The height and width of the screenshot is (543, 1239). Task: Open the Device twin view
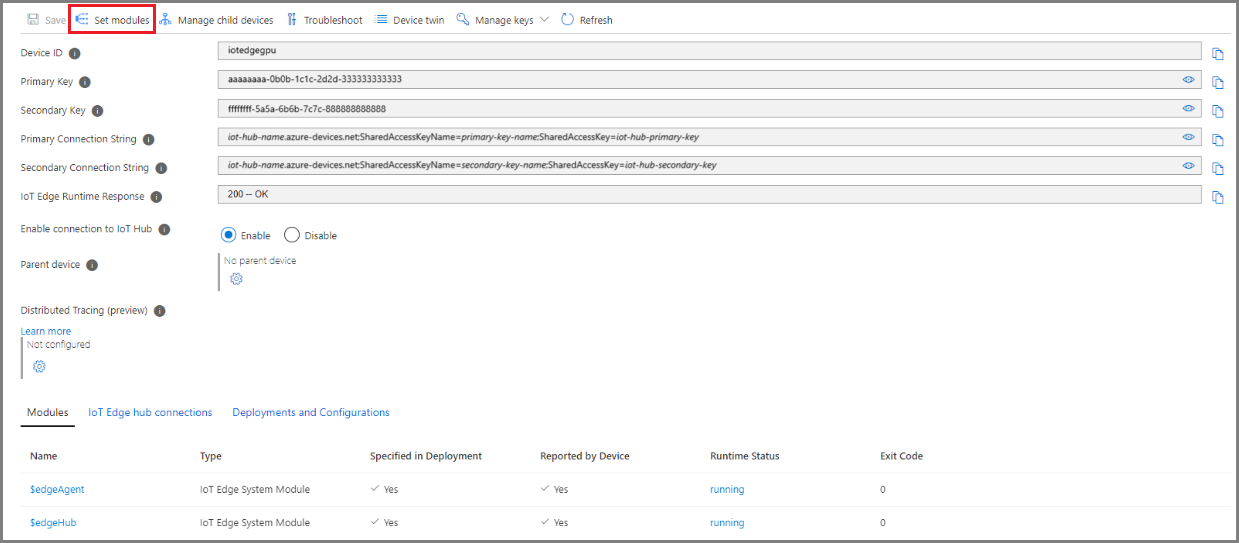coord(410,20)
